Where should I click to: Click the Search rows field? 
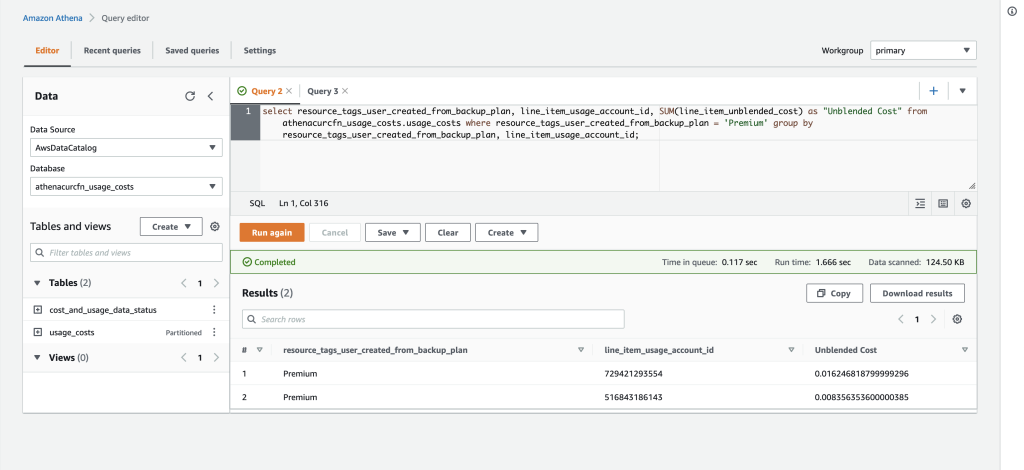[434, 319]
